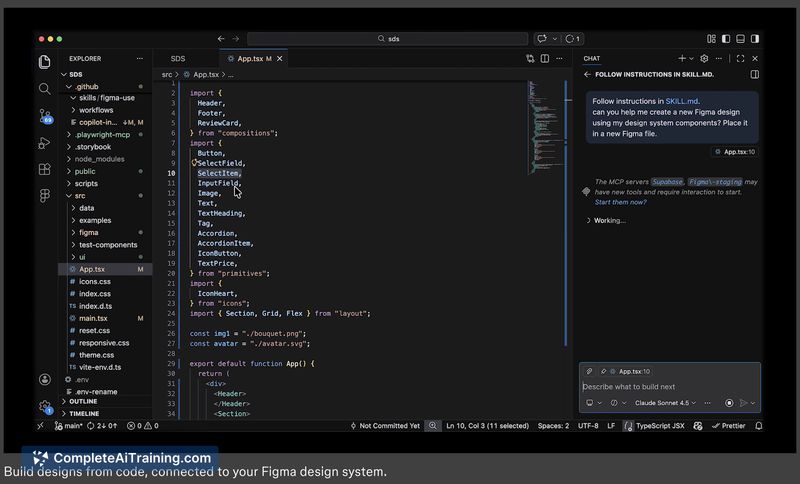Viewport: 800px width, 484px height.
Task: Open the Extensions view
Action: pos(44,169)
